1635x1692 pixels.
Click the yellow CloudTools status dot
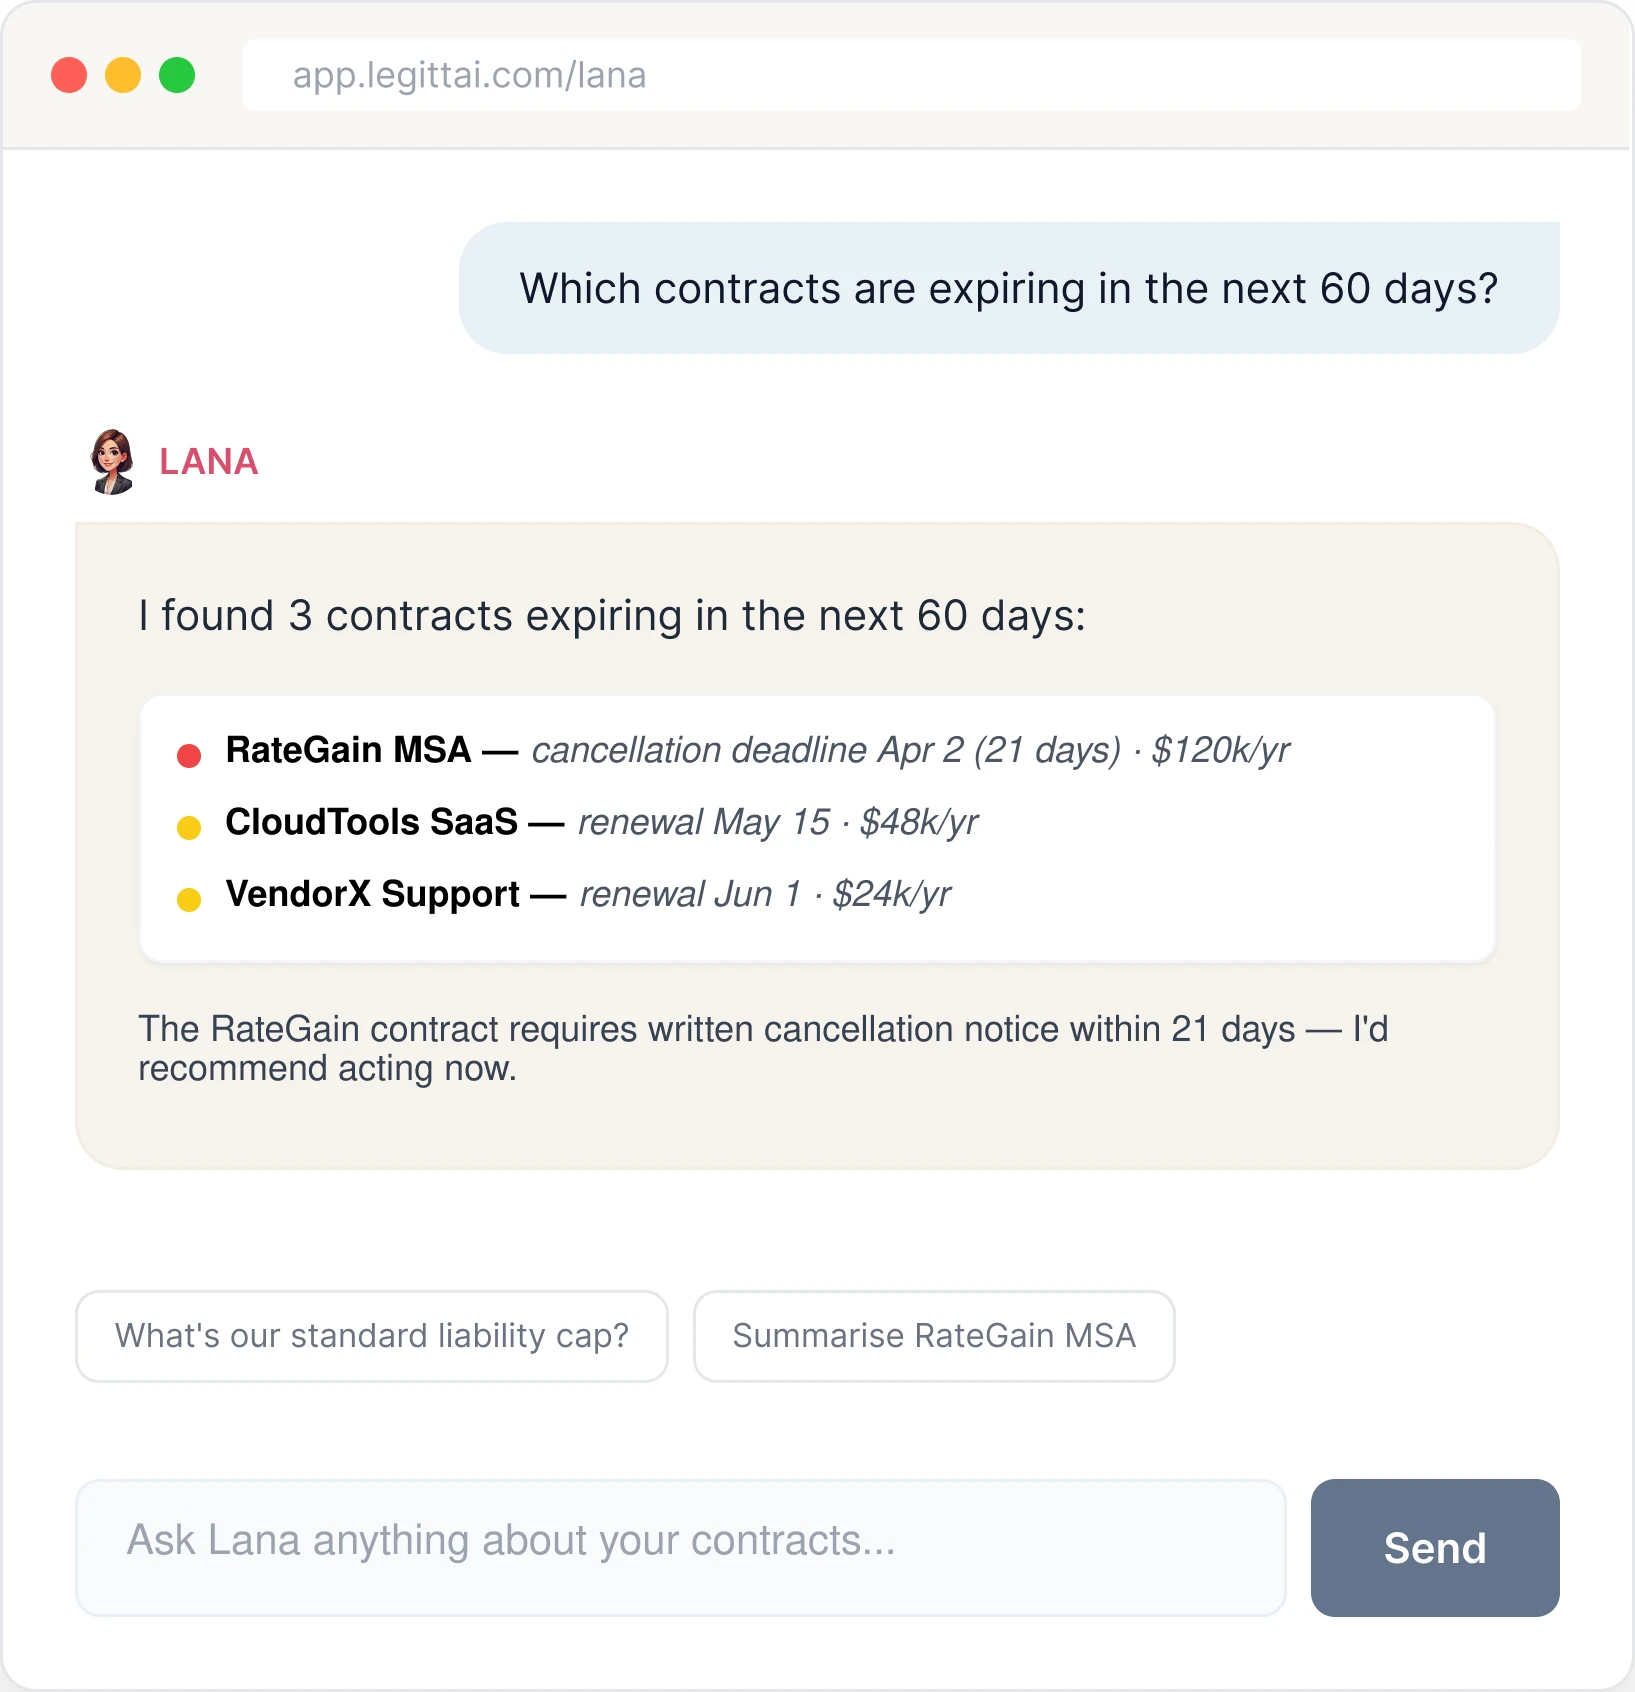189,827
